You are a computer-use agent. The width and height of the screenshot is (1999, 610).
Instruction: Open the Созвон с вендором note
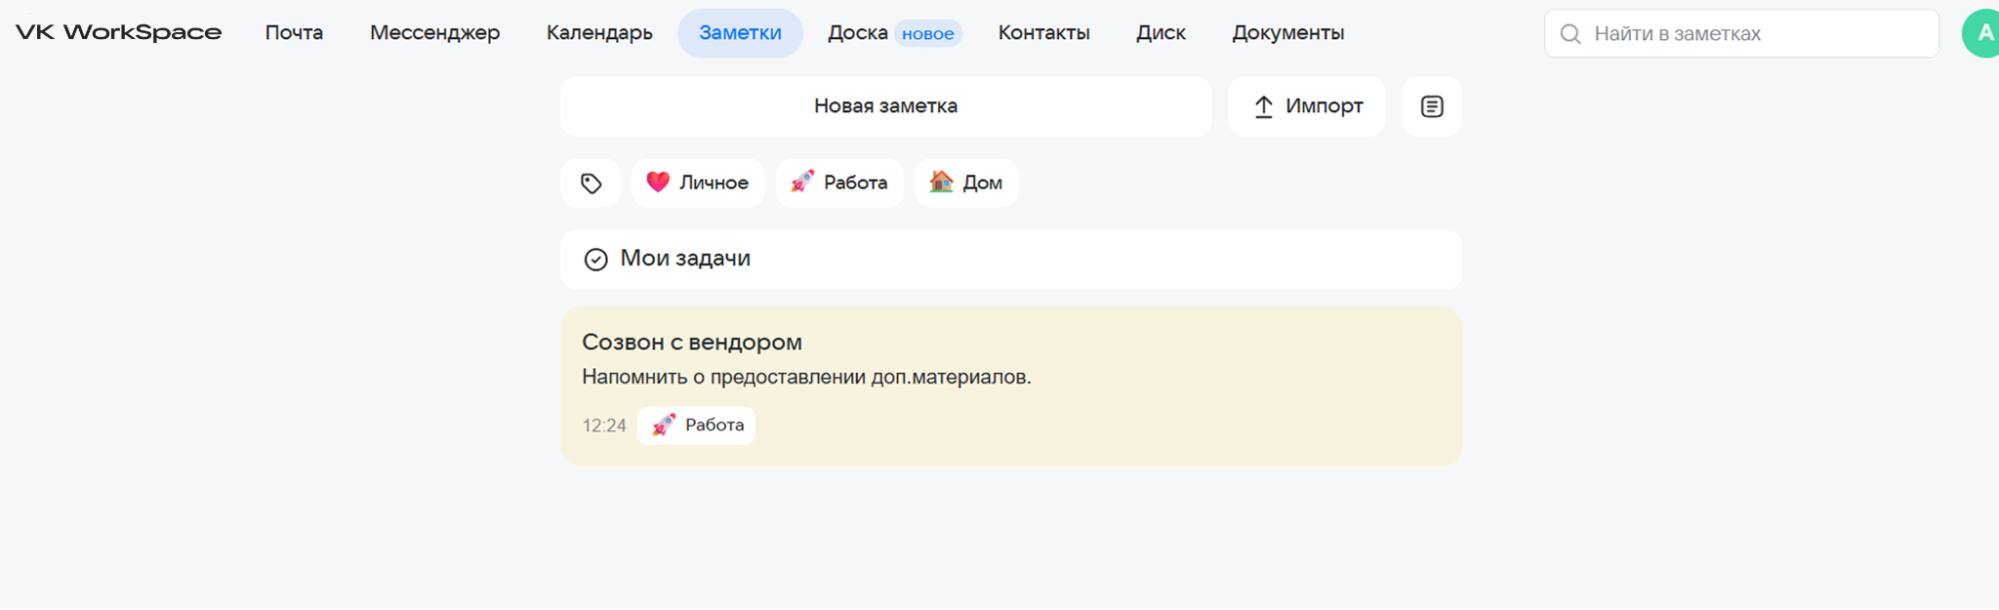[1010, 360]
